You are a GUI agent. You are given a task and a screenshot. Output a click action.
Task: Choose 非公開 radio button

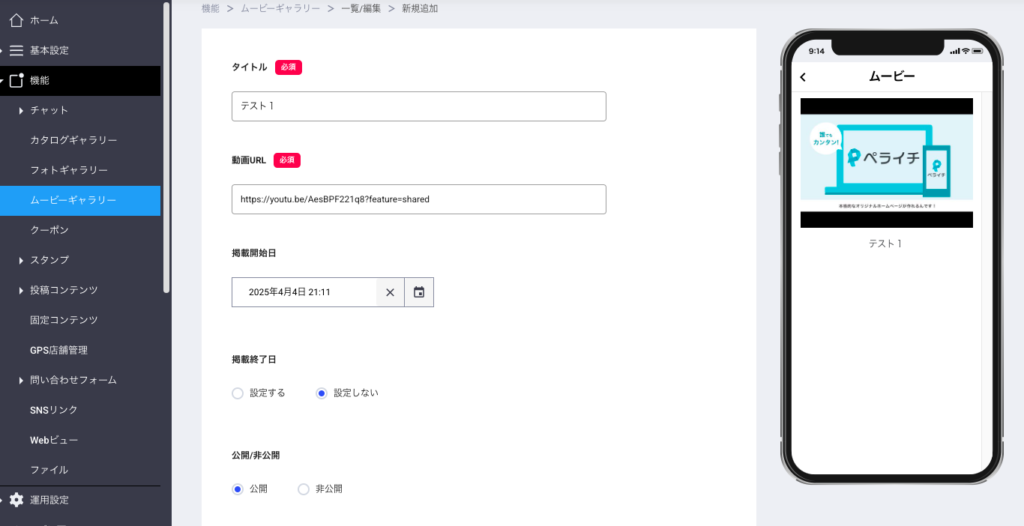304,489
